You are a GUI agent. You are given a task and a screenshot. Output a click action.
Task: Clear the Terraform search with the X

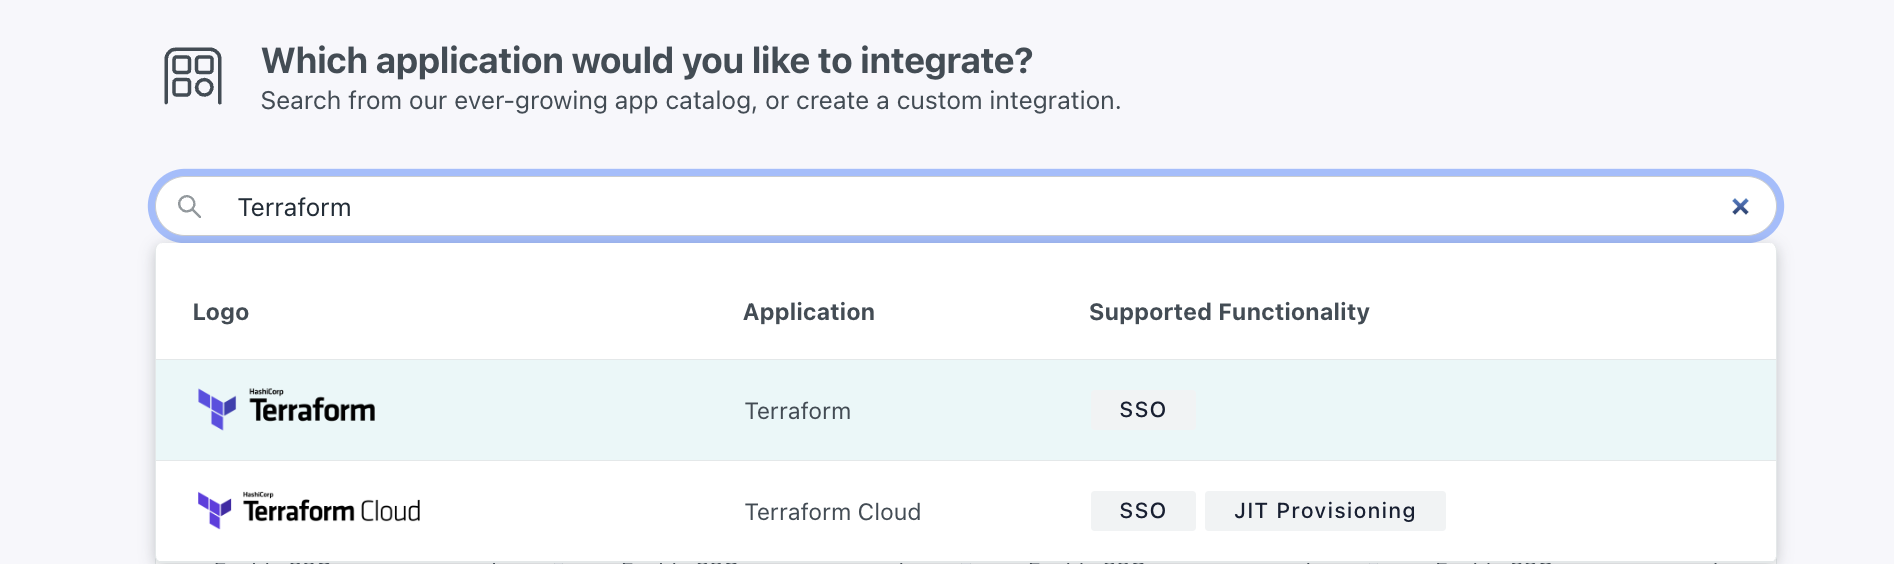(x=1740, y=207)
